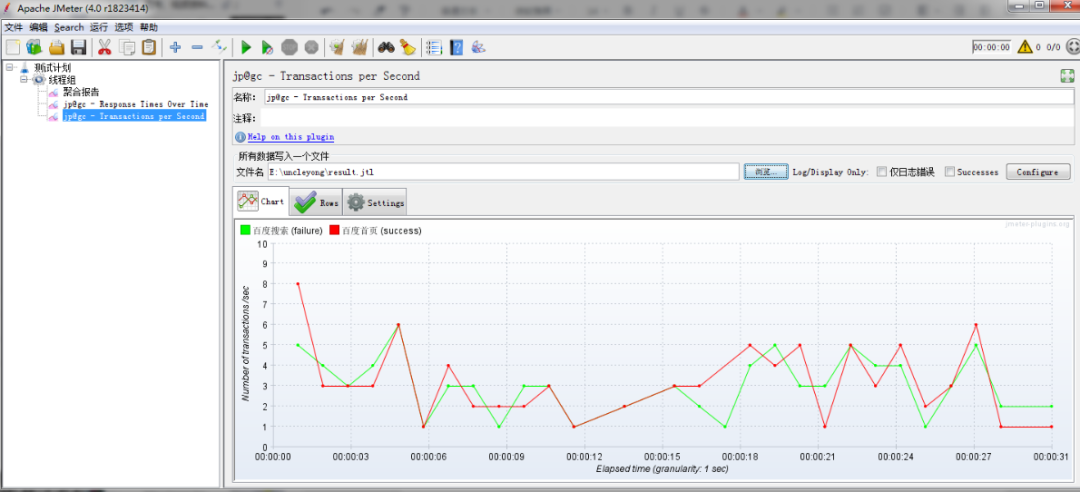Viewport: 1080px width, 492px height.
Task: Copy the selected element
Action: point(127,47)
